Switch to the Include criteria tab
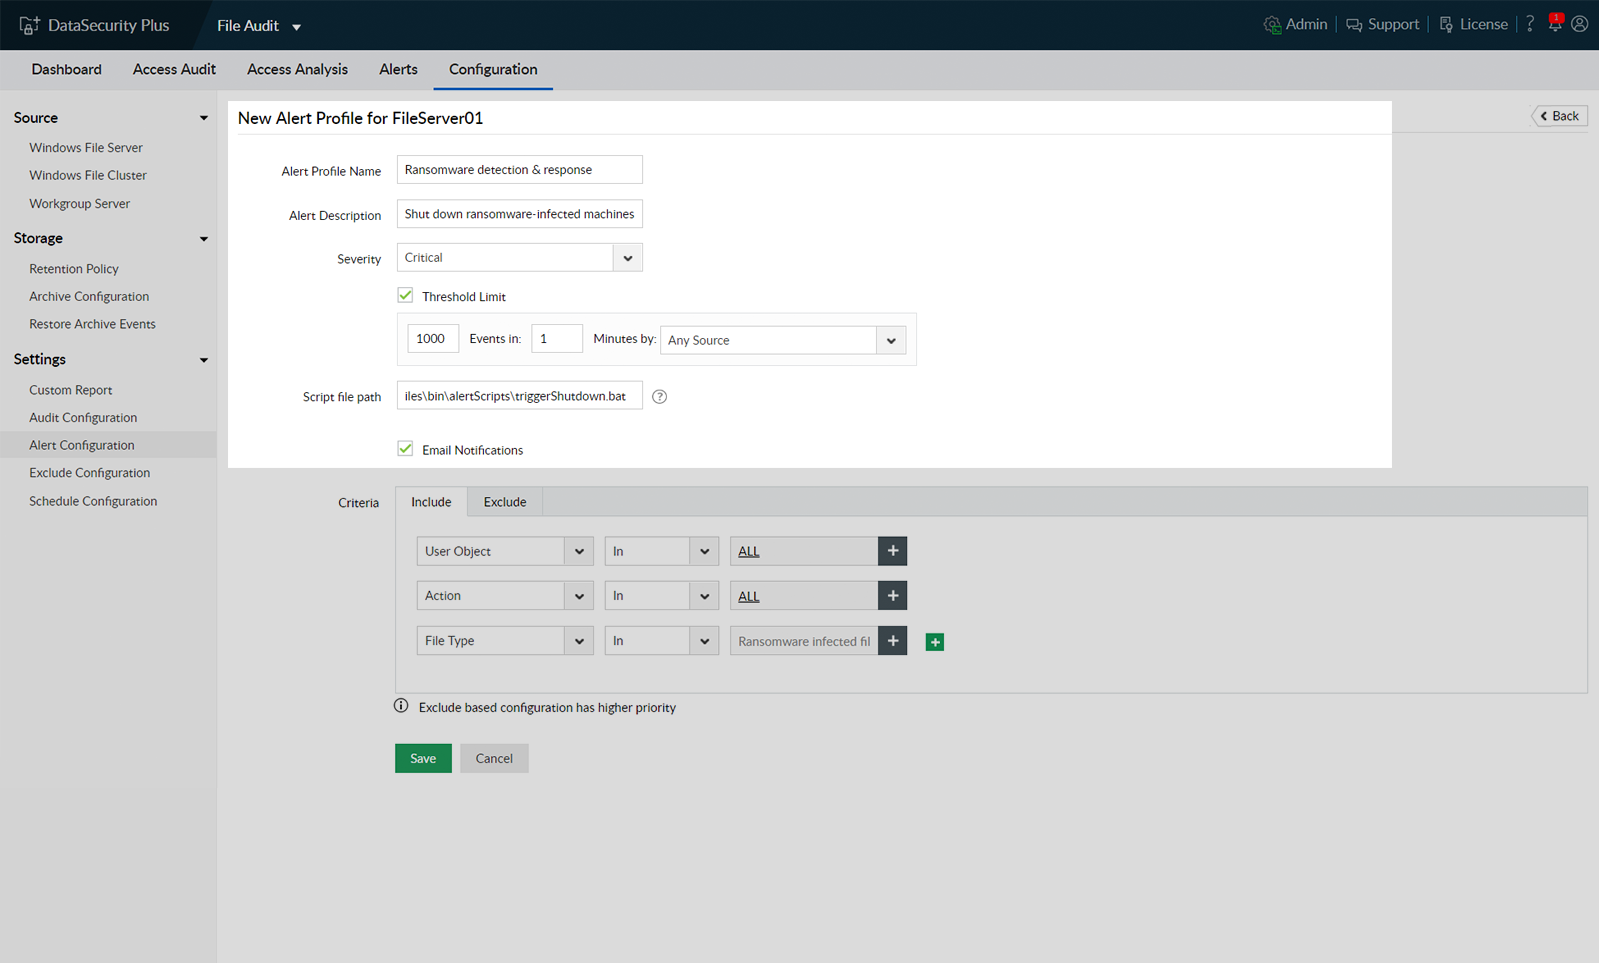The image size is (1599, 963). click(x=431, y=502)
